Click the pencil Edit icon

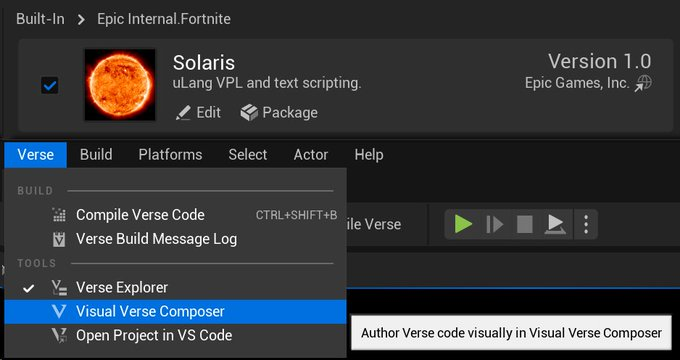pyautogui.click(x=183, y=113)
